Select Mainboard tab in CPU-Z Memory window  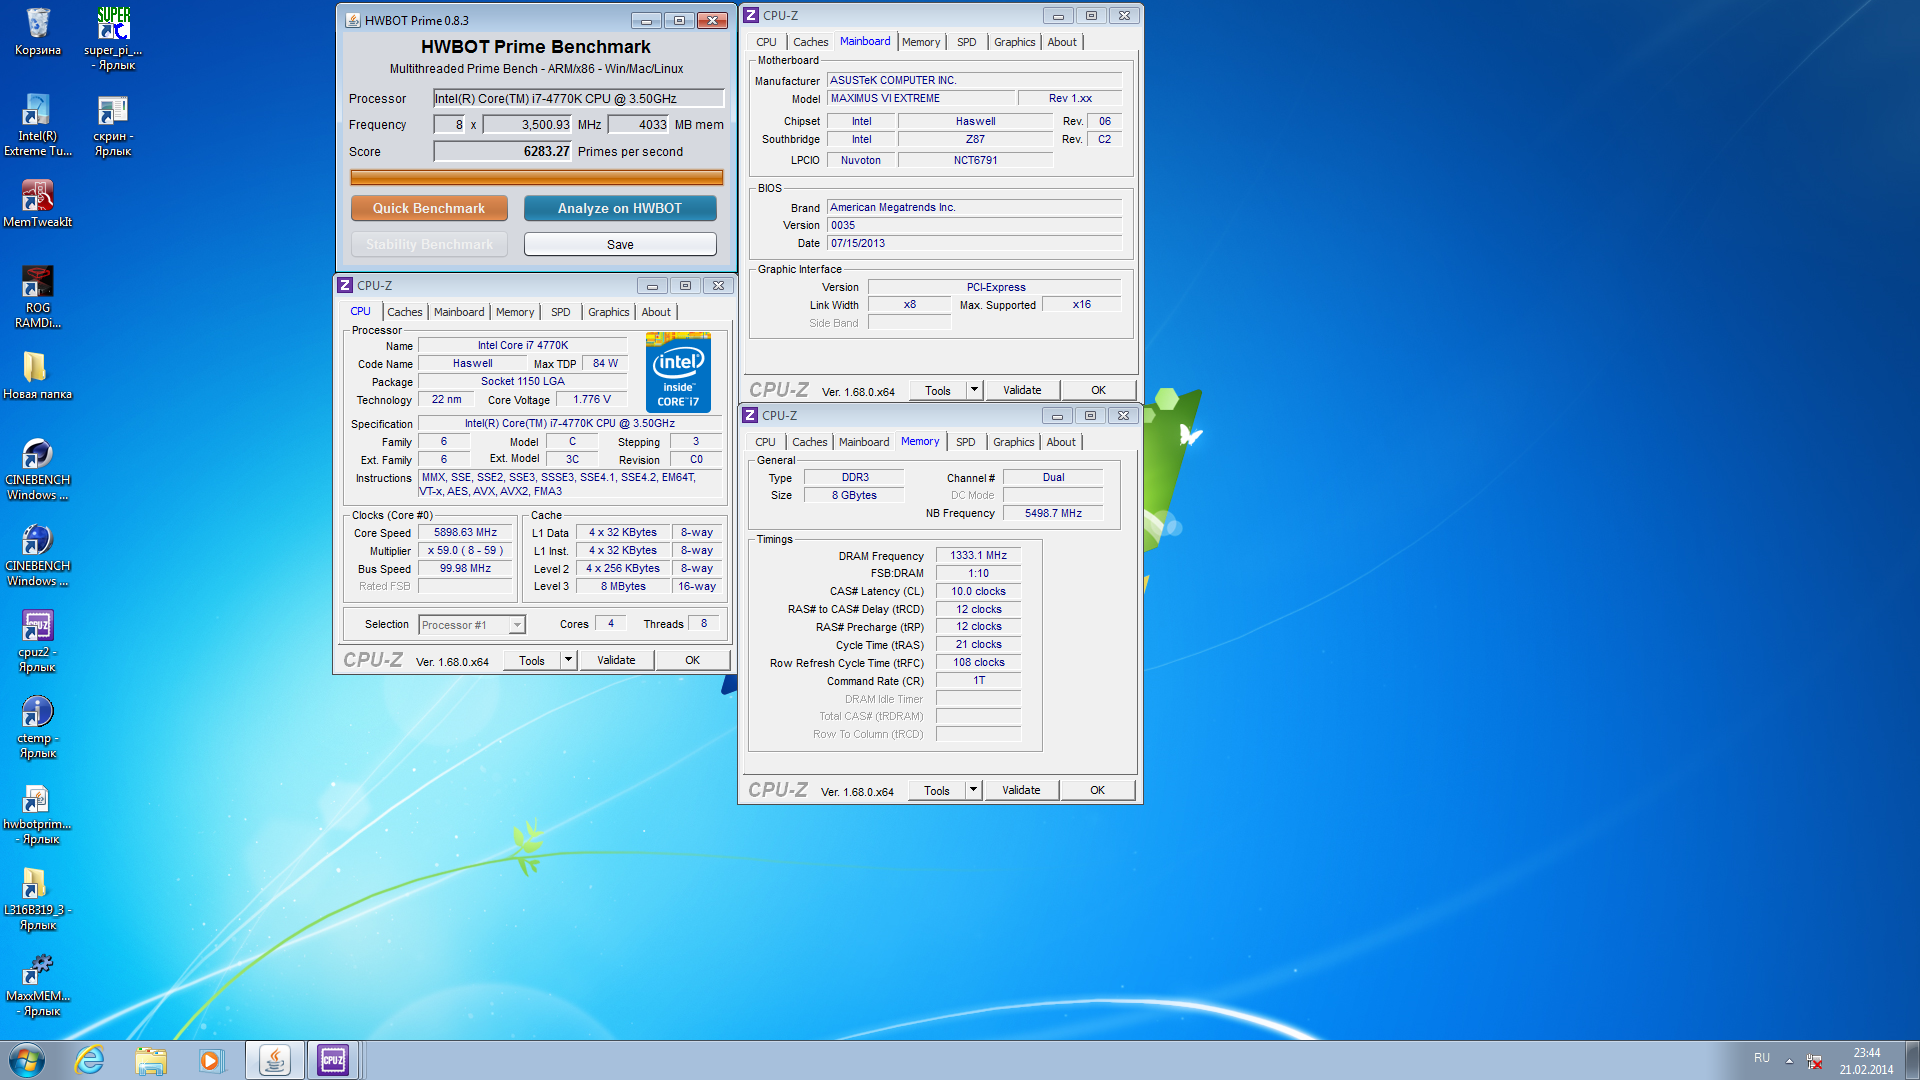coord(864,442)
